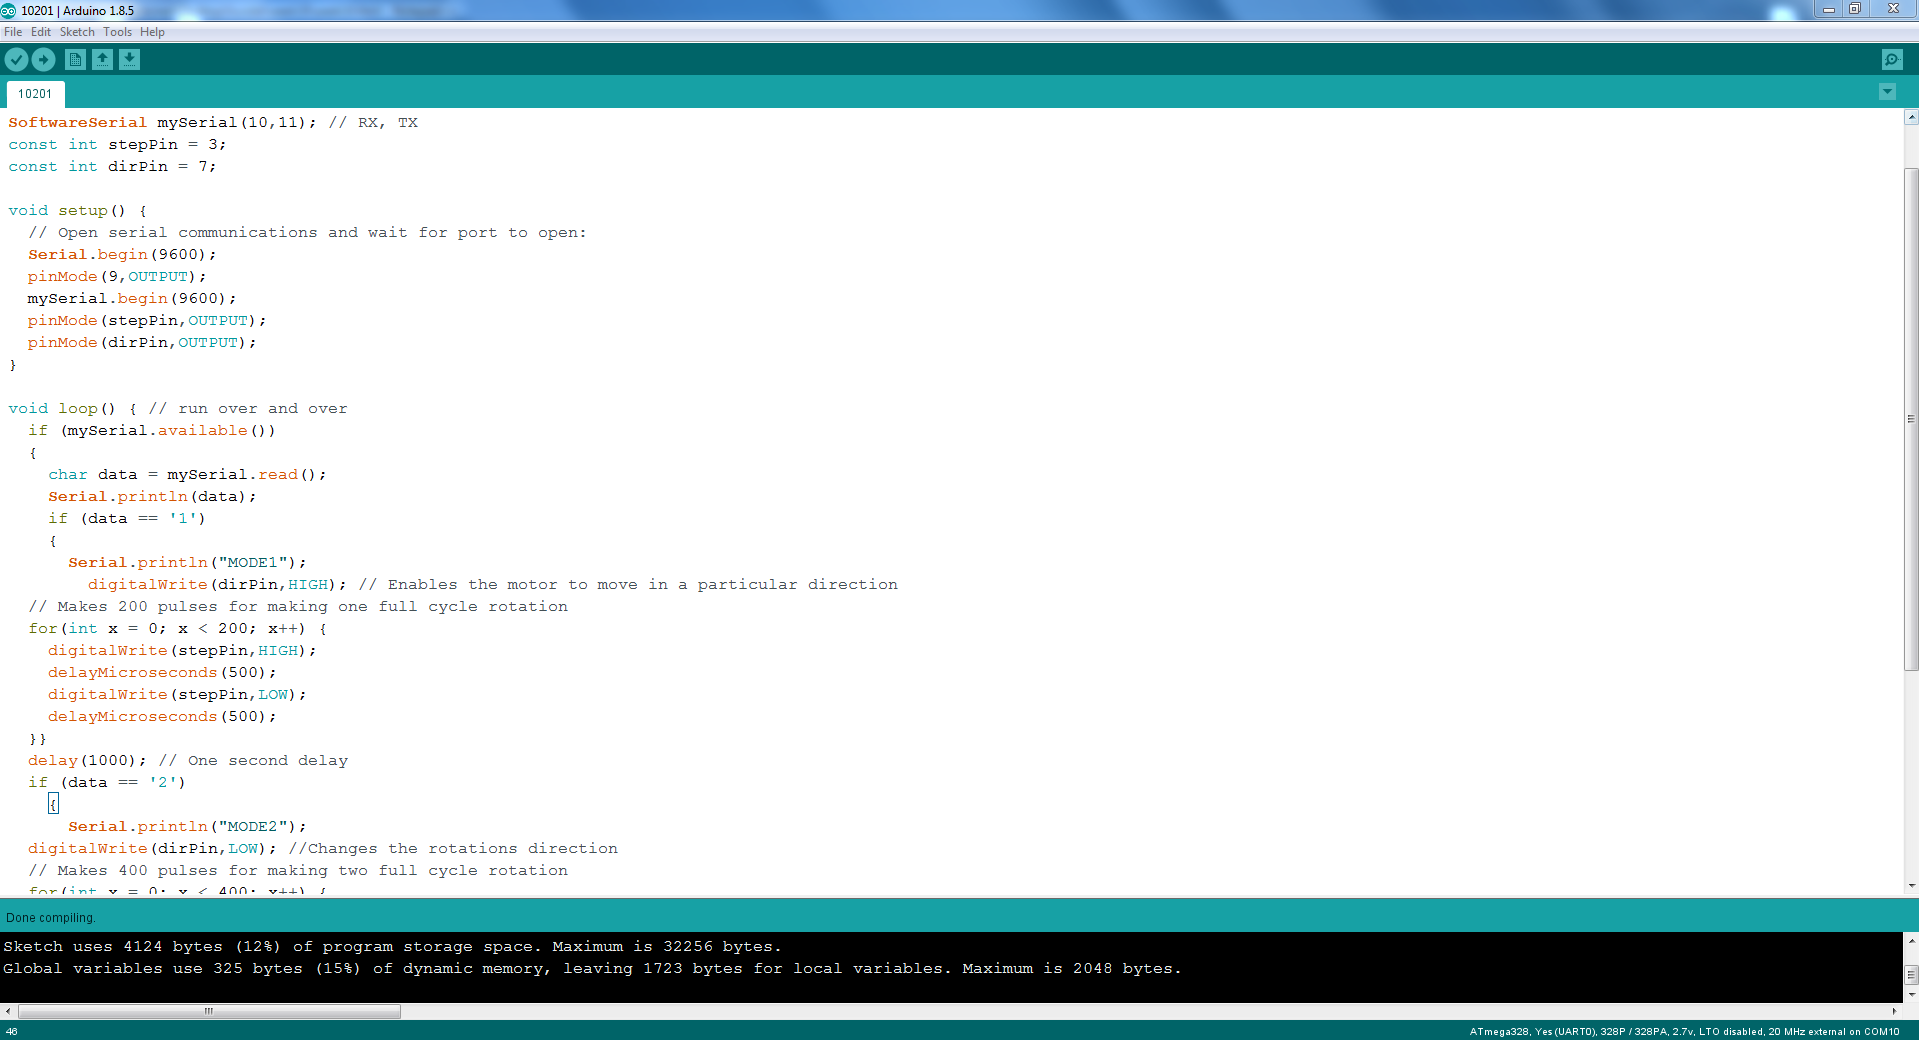Click the "Global variables use 325 bytes" line
Viewport: 1919px width, 1040px height.
pyautogui.click(x=592, y=969)
